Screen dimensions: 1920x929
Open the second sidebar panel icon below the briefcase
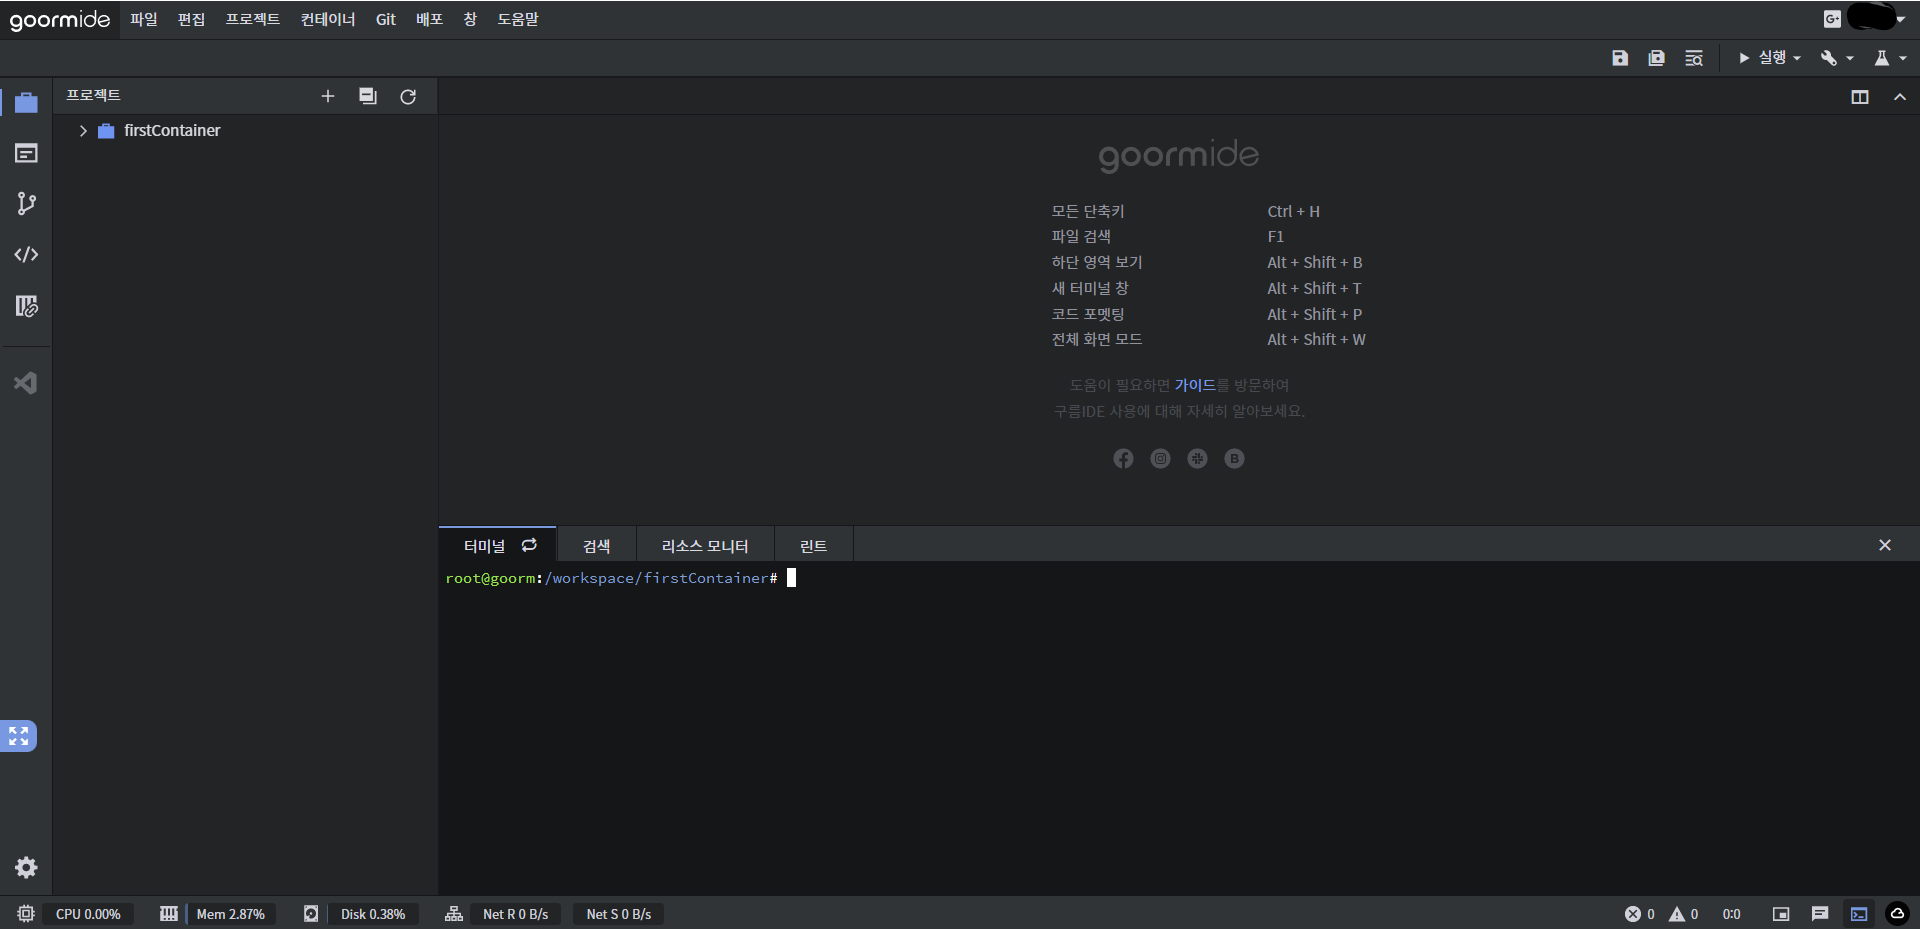pos(26,153)
